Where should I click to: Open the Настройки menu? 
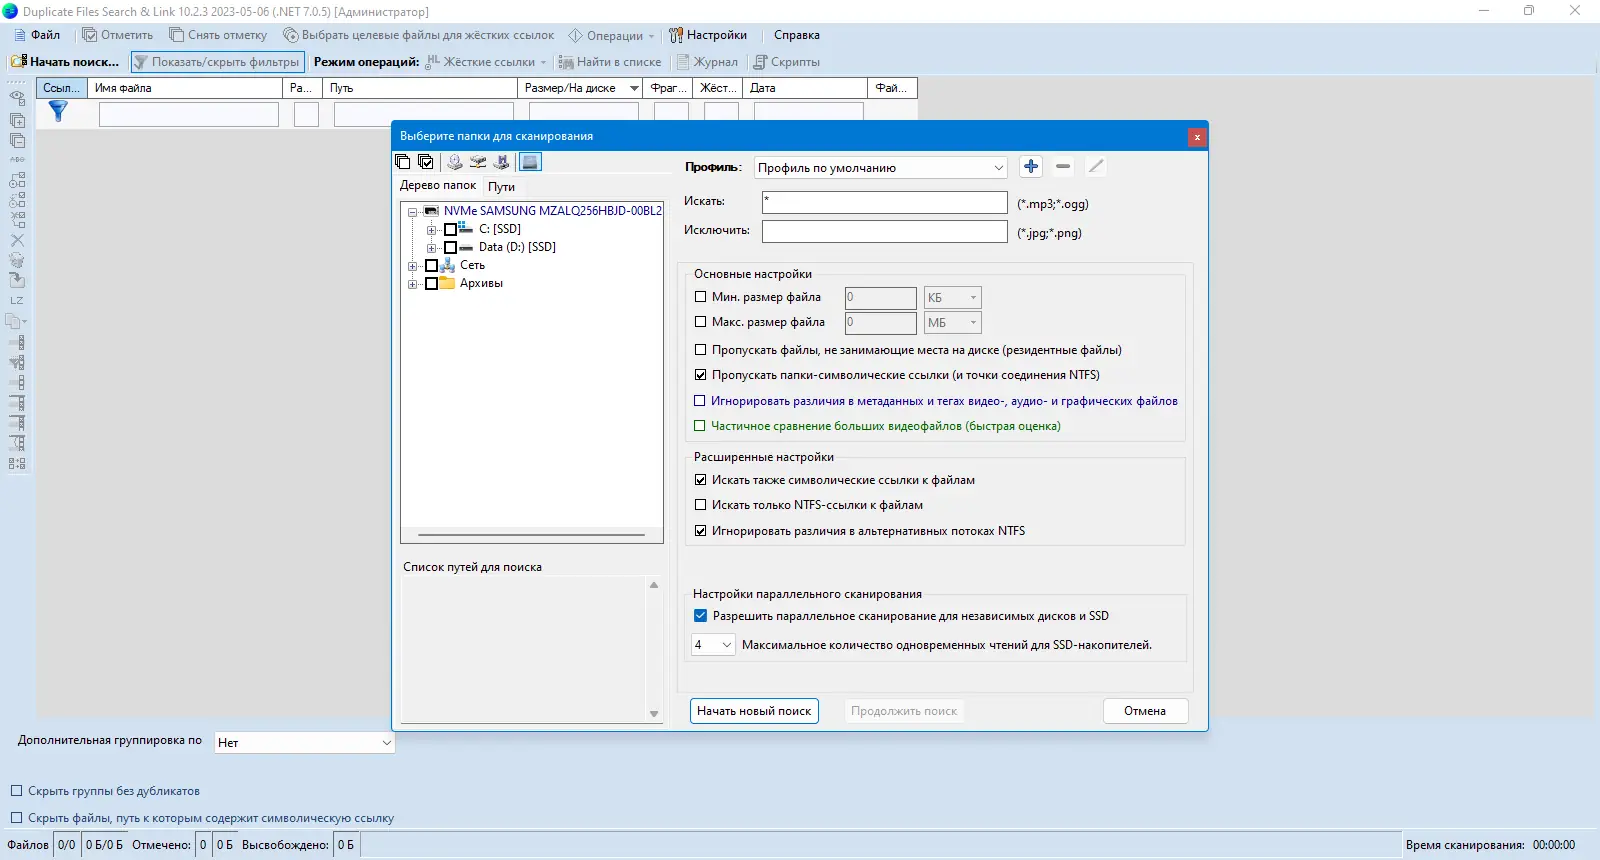pos(708,35)
